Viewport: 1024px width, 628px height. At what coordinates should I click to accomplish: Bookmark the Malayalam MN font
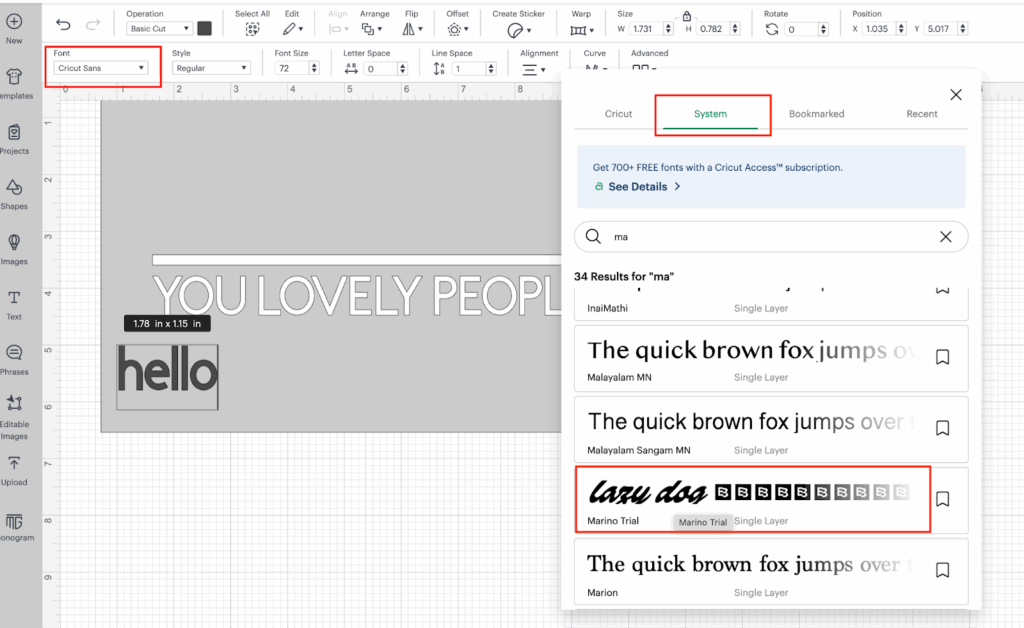[942, 356]
